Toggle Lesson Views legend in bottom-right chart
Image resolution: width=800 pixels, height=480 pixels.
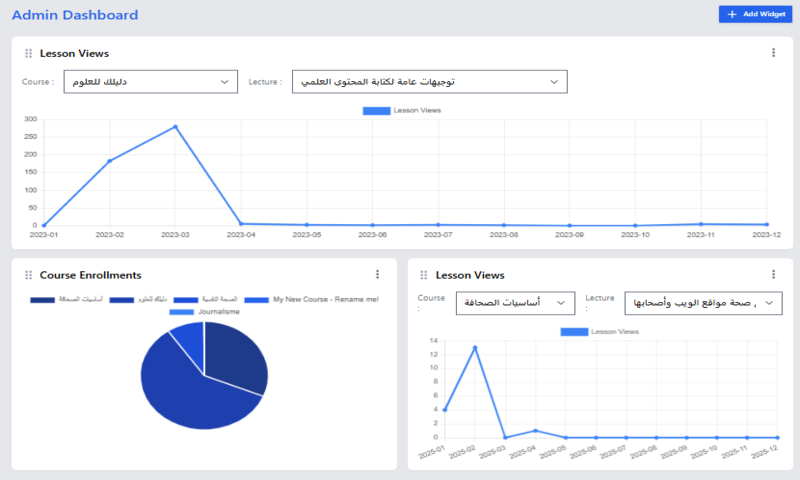pos(602,331)
